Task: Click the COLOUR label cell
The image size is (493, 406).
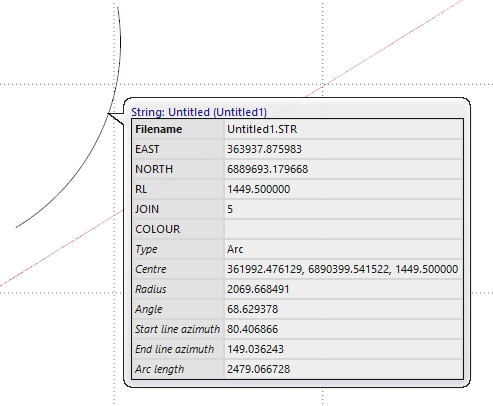Action: [x=178, y=229]
